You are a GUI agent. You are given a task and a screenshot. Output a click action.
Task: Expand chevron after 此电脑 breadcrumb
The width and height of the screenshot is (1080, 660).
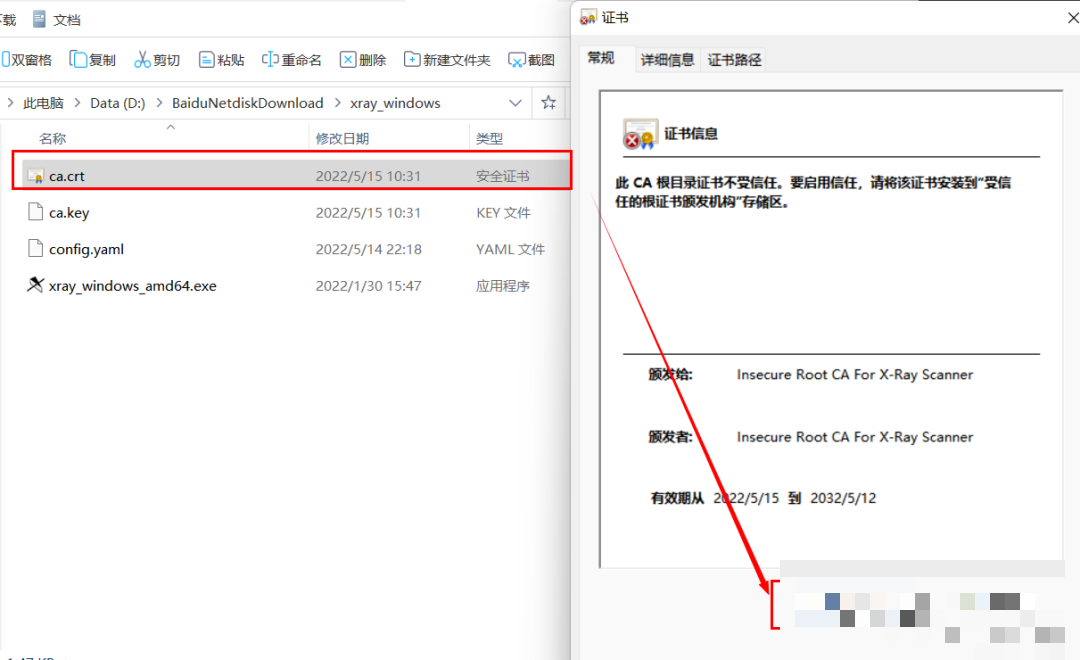click(77, 103)
